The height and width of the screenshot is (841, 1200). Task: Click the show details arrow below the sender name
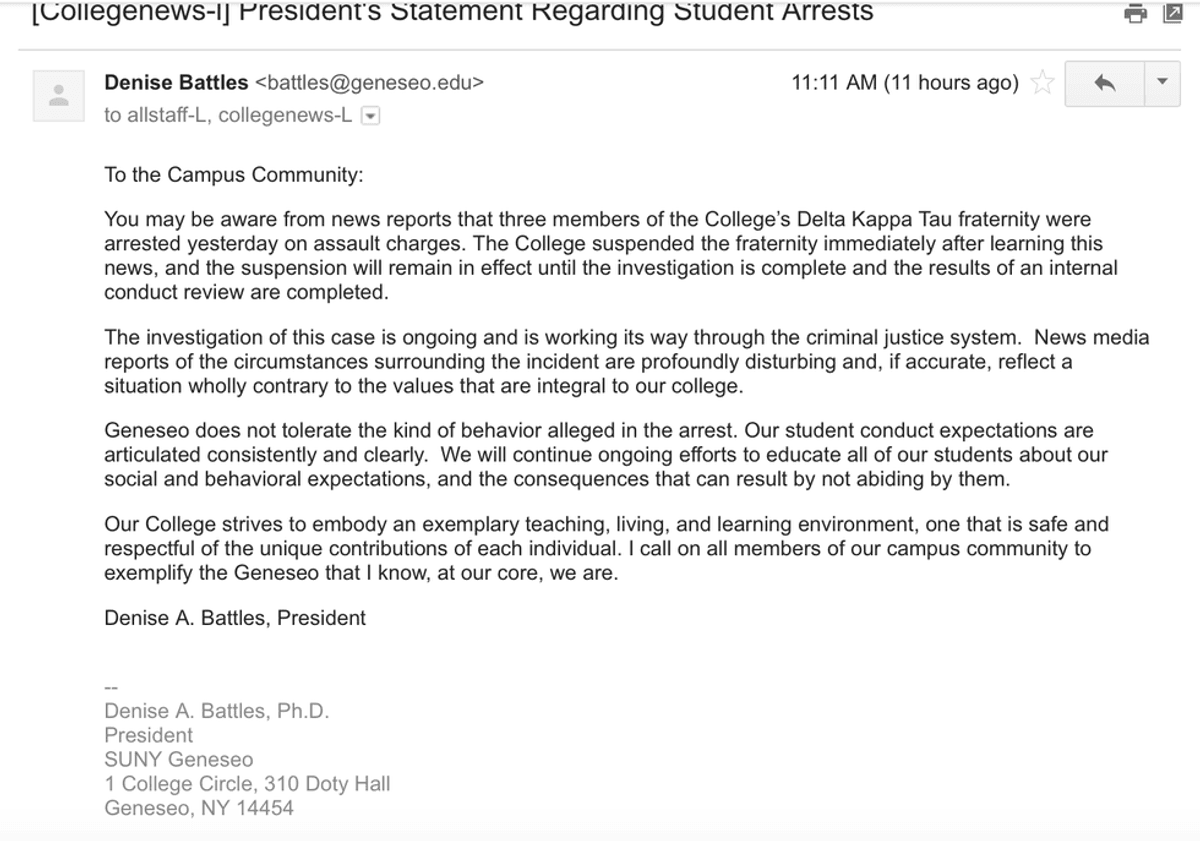pos(370,115)
